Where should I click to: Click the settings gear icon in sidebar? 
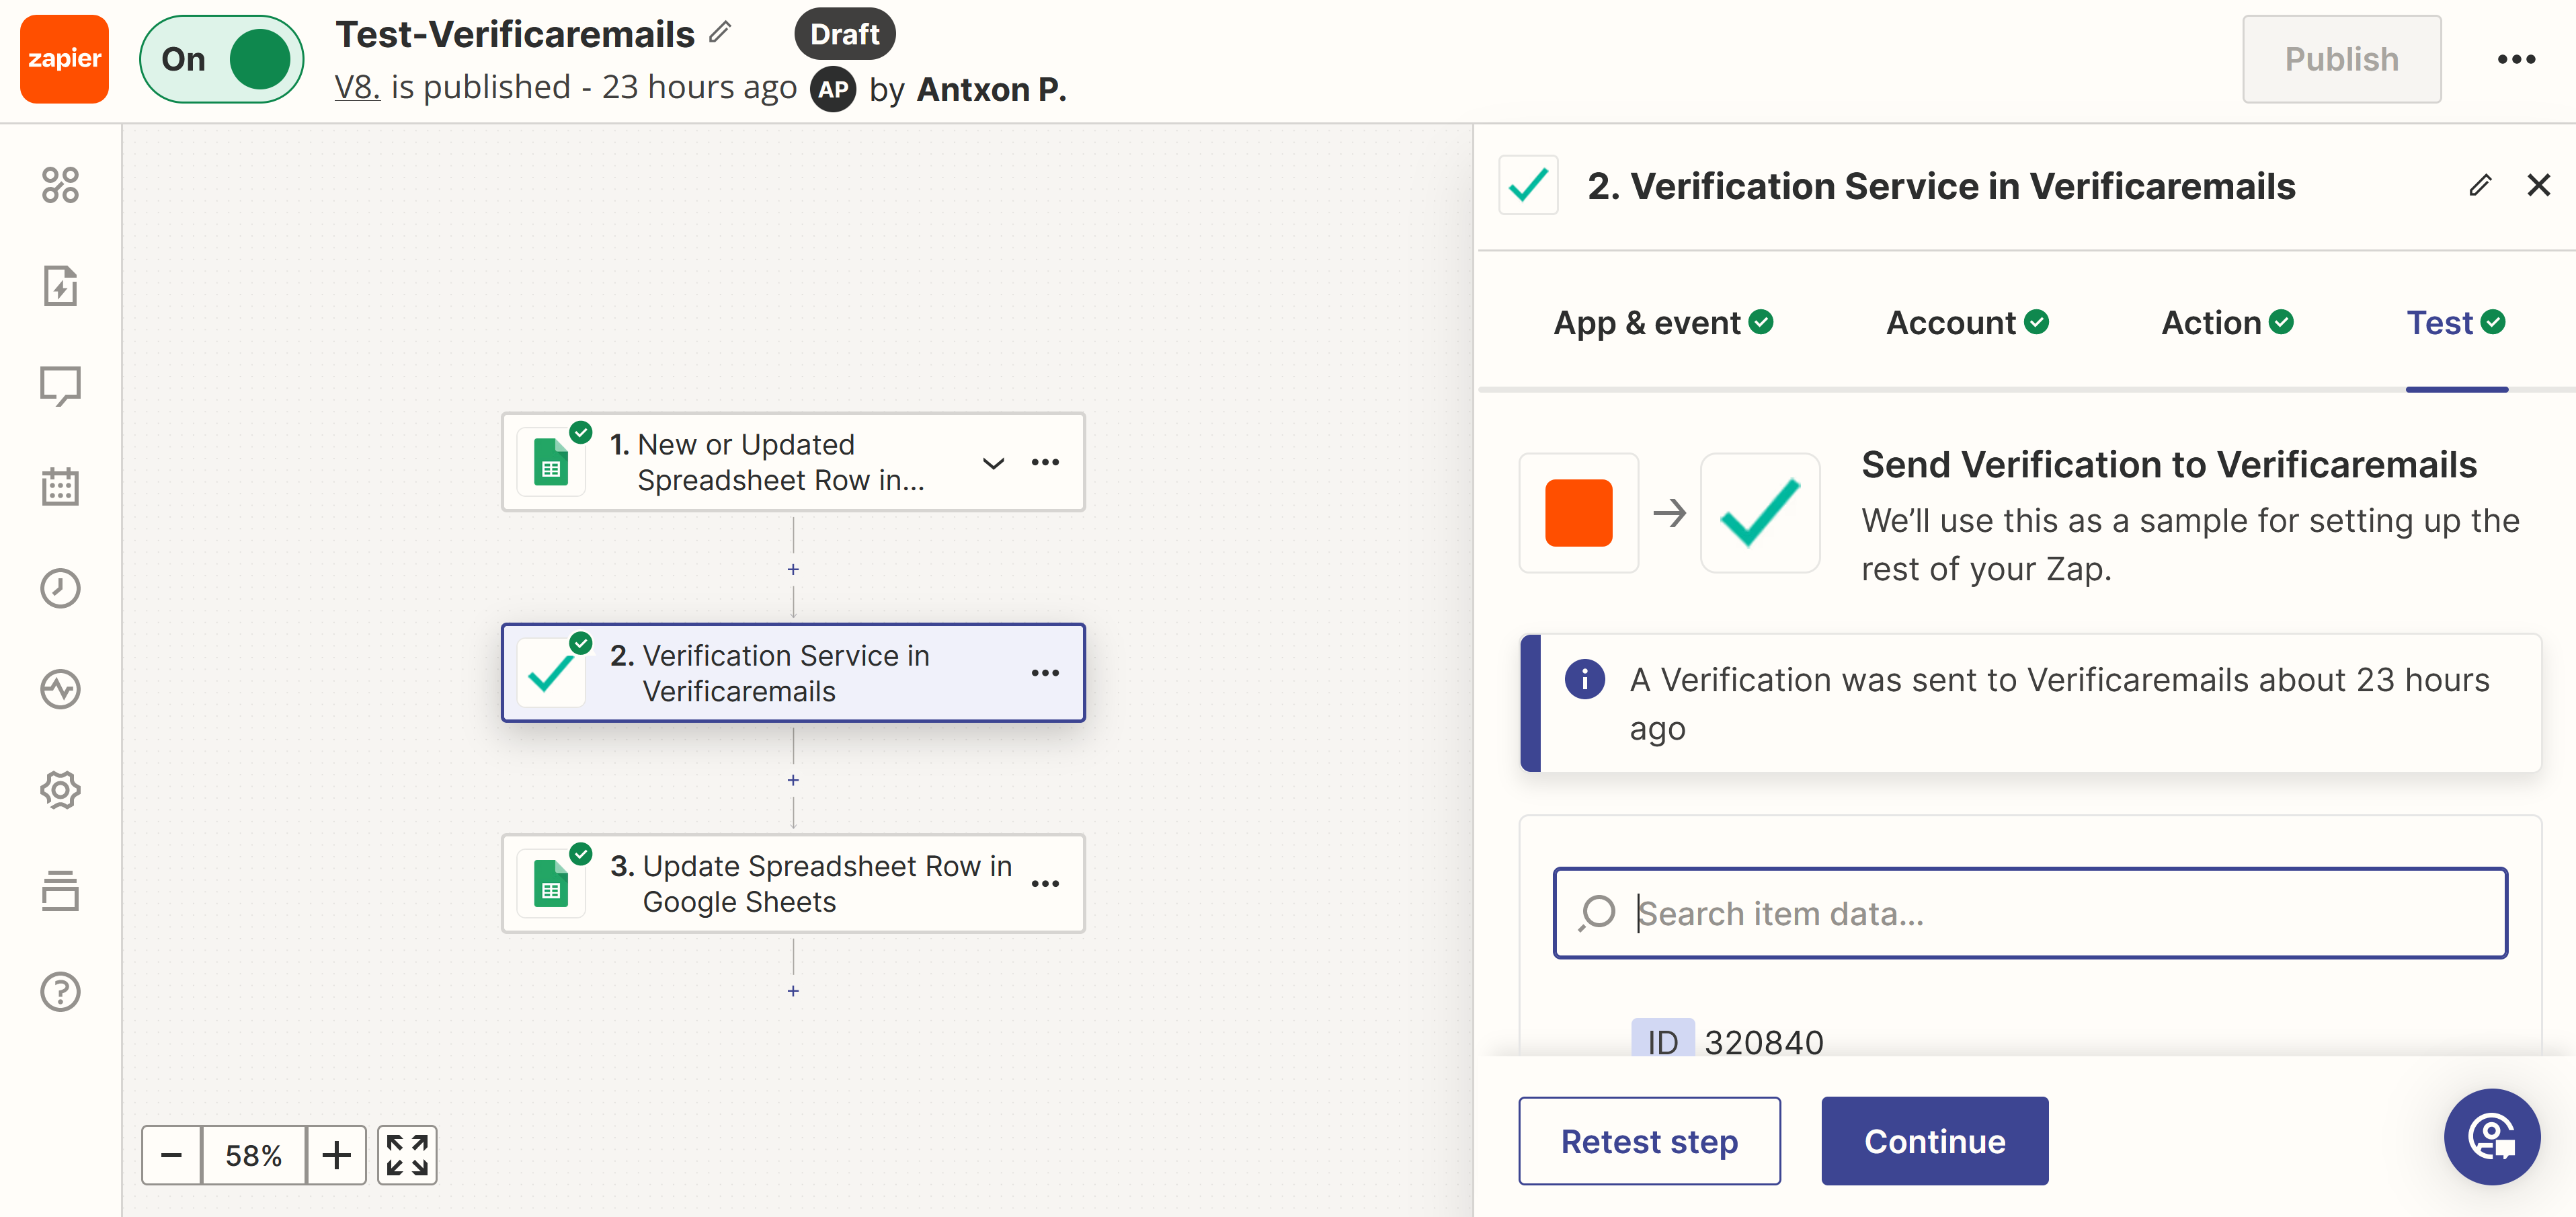pos(61,790)
